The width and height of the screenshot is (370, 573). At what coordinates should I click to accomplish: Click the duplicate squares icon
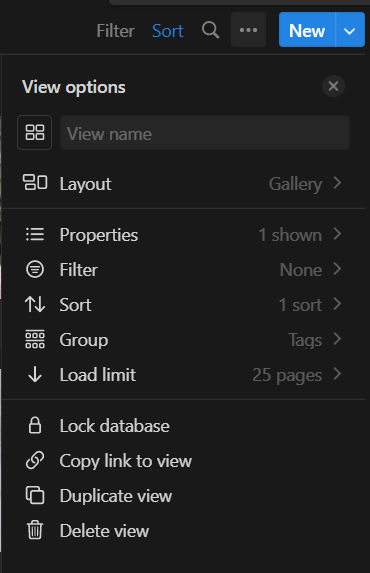35,495
